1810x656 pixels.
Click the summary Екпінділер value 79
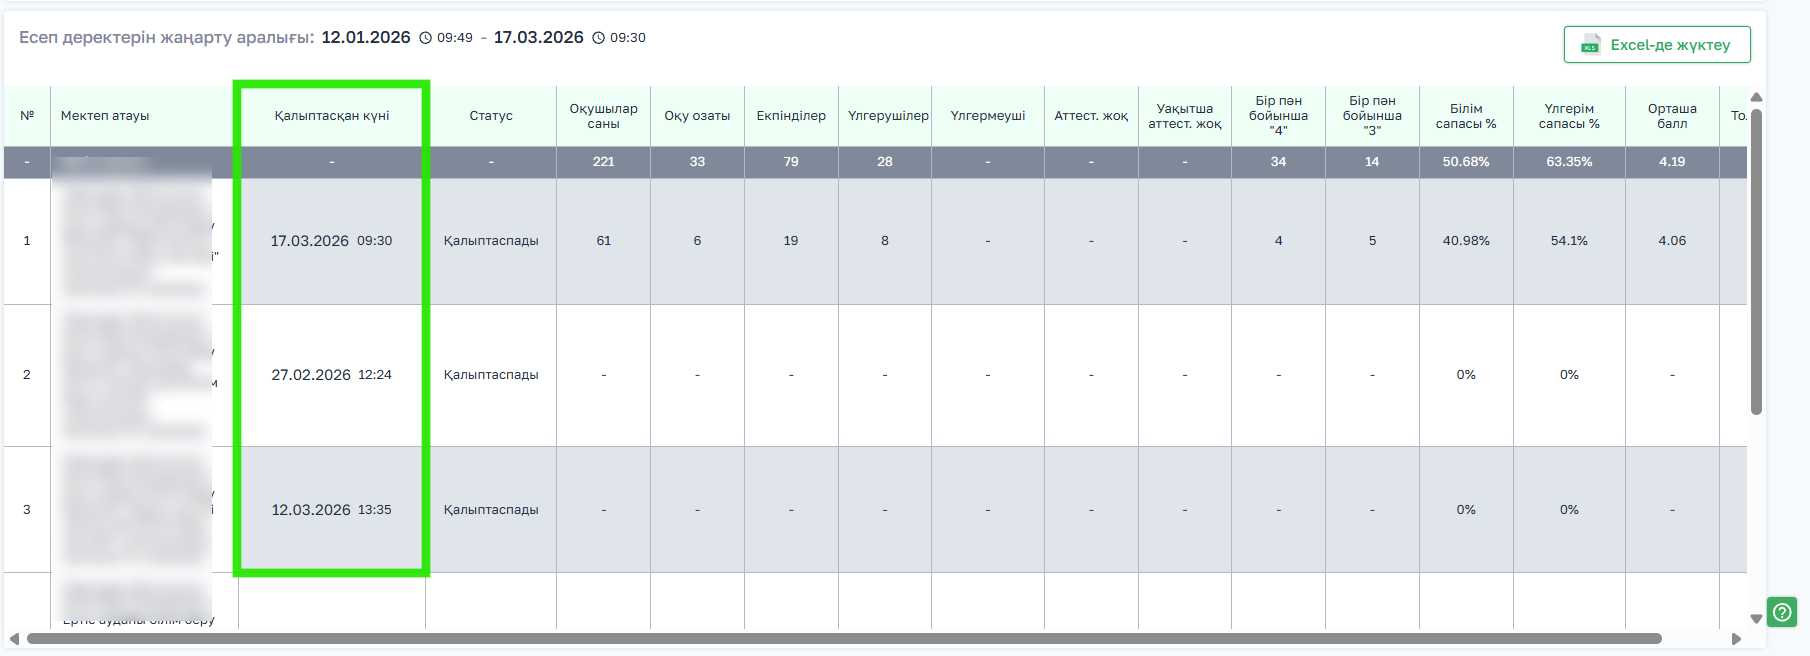point(791,162)
